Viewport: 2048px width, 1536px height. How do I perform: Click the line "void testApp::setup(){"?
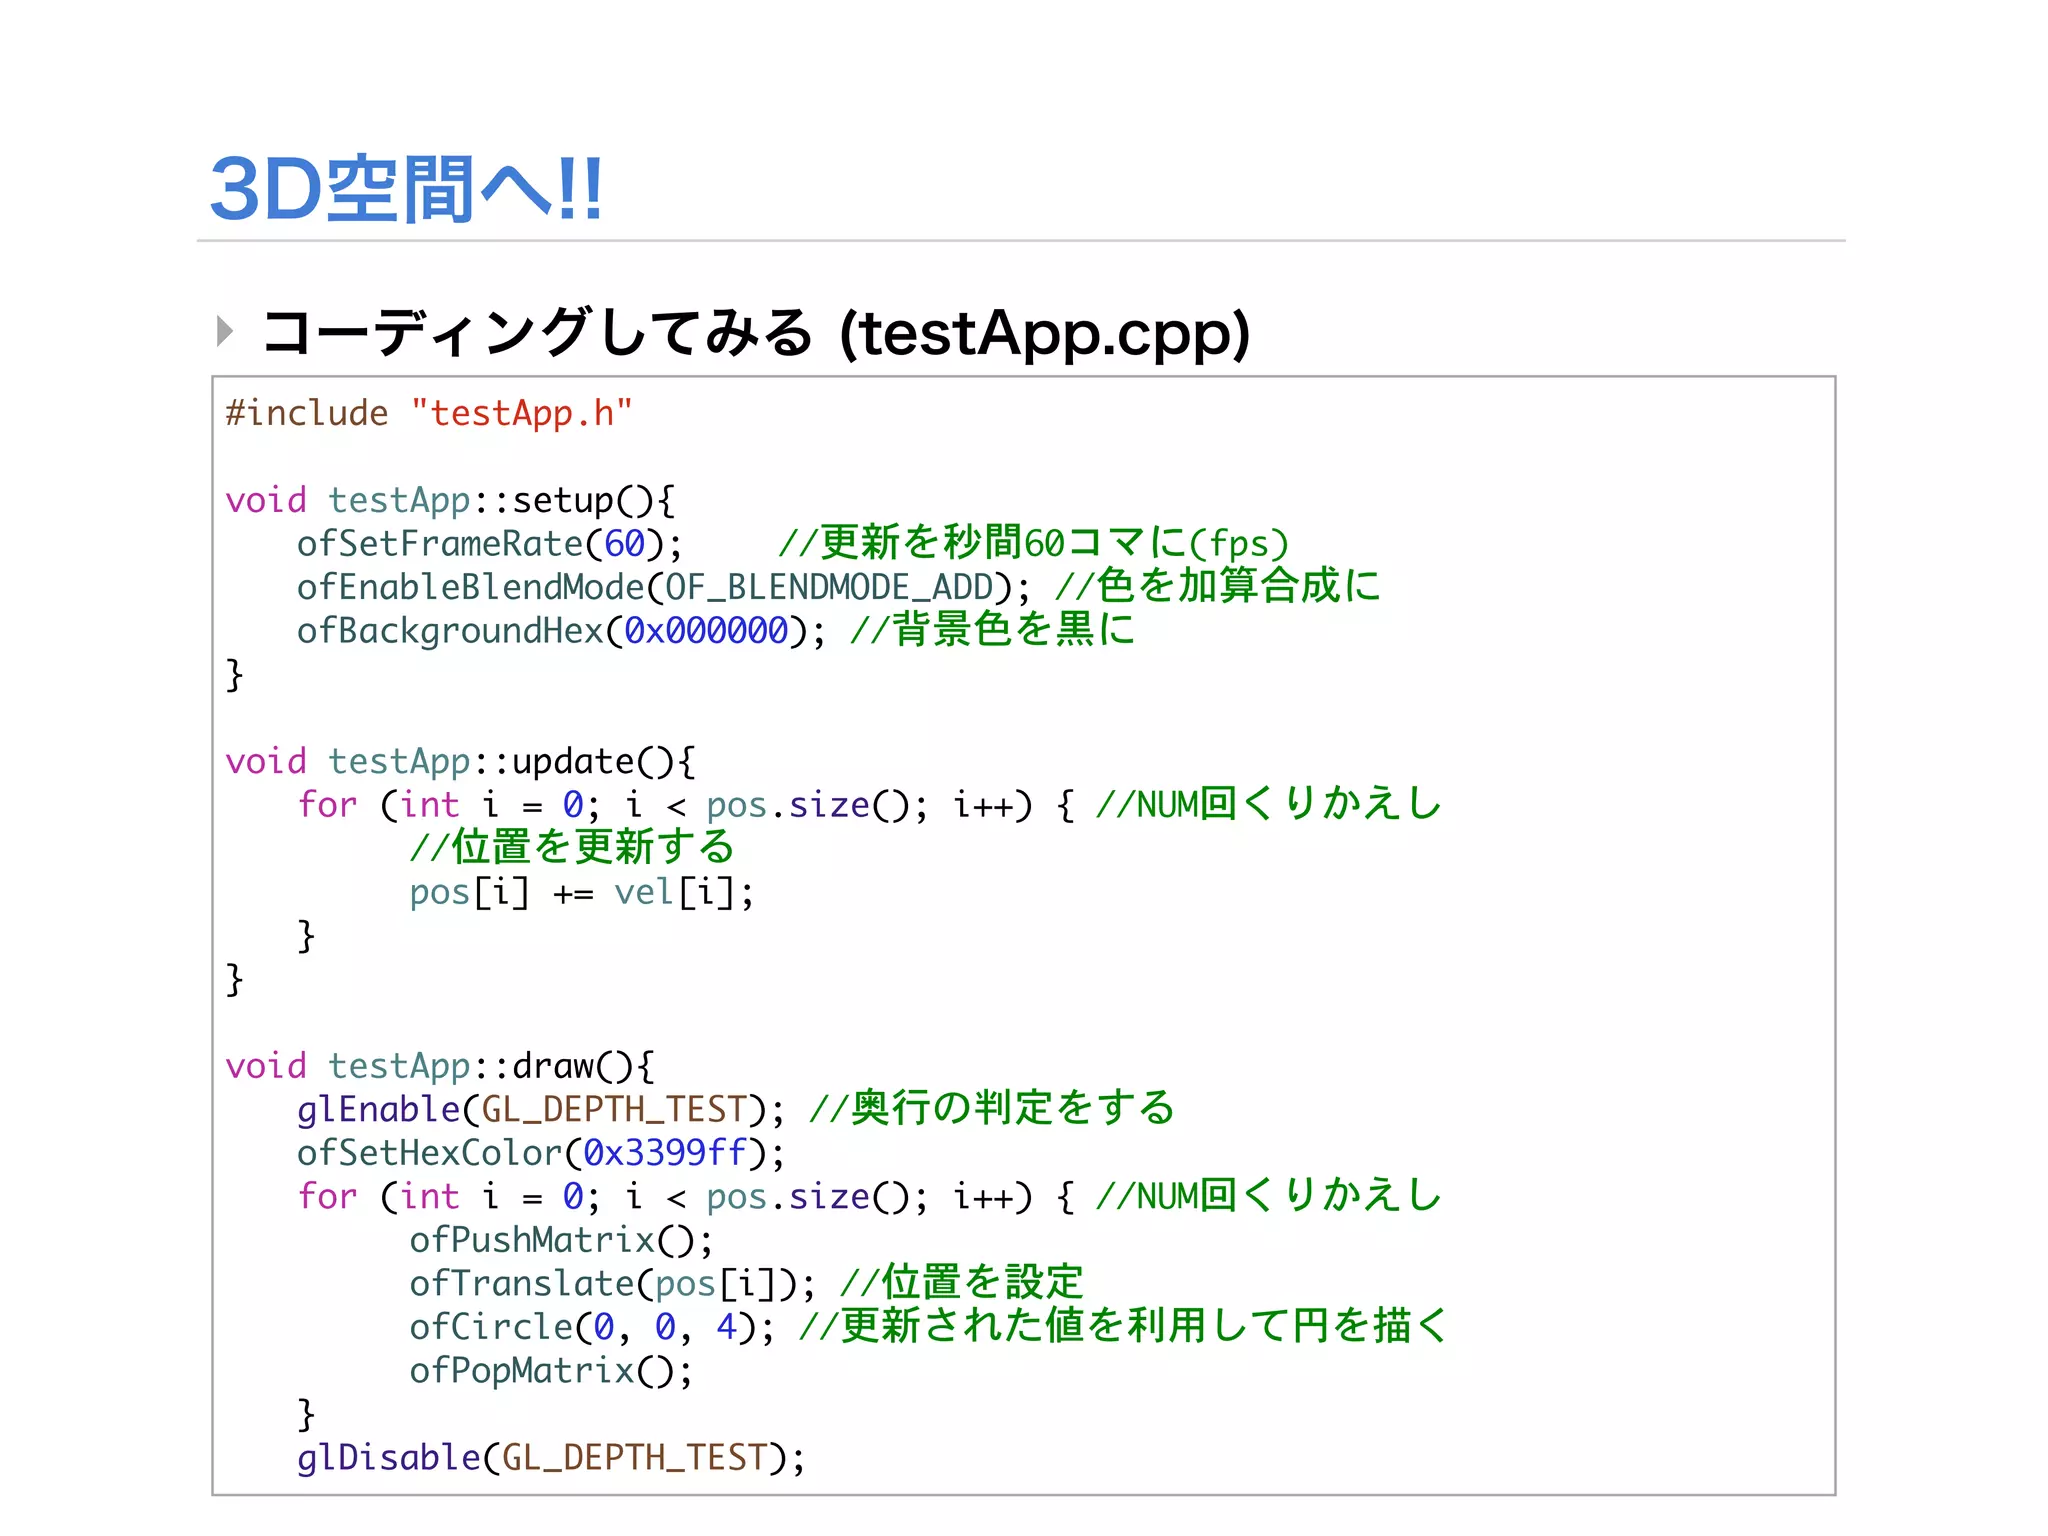click(x=450, y=500)
